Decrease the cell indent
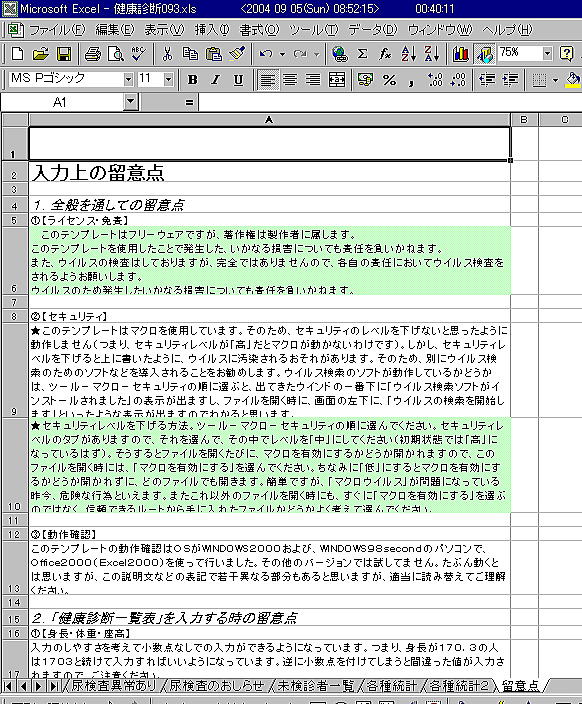582x704 pixels. pos(487,80)
